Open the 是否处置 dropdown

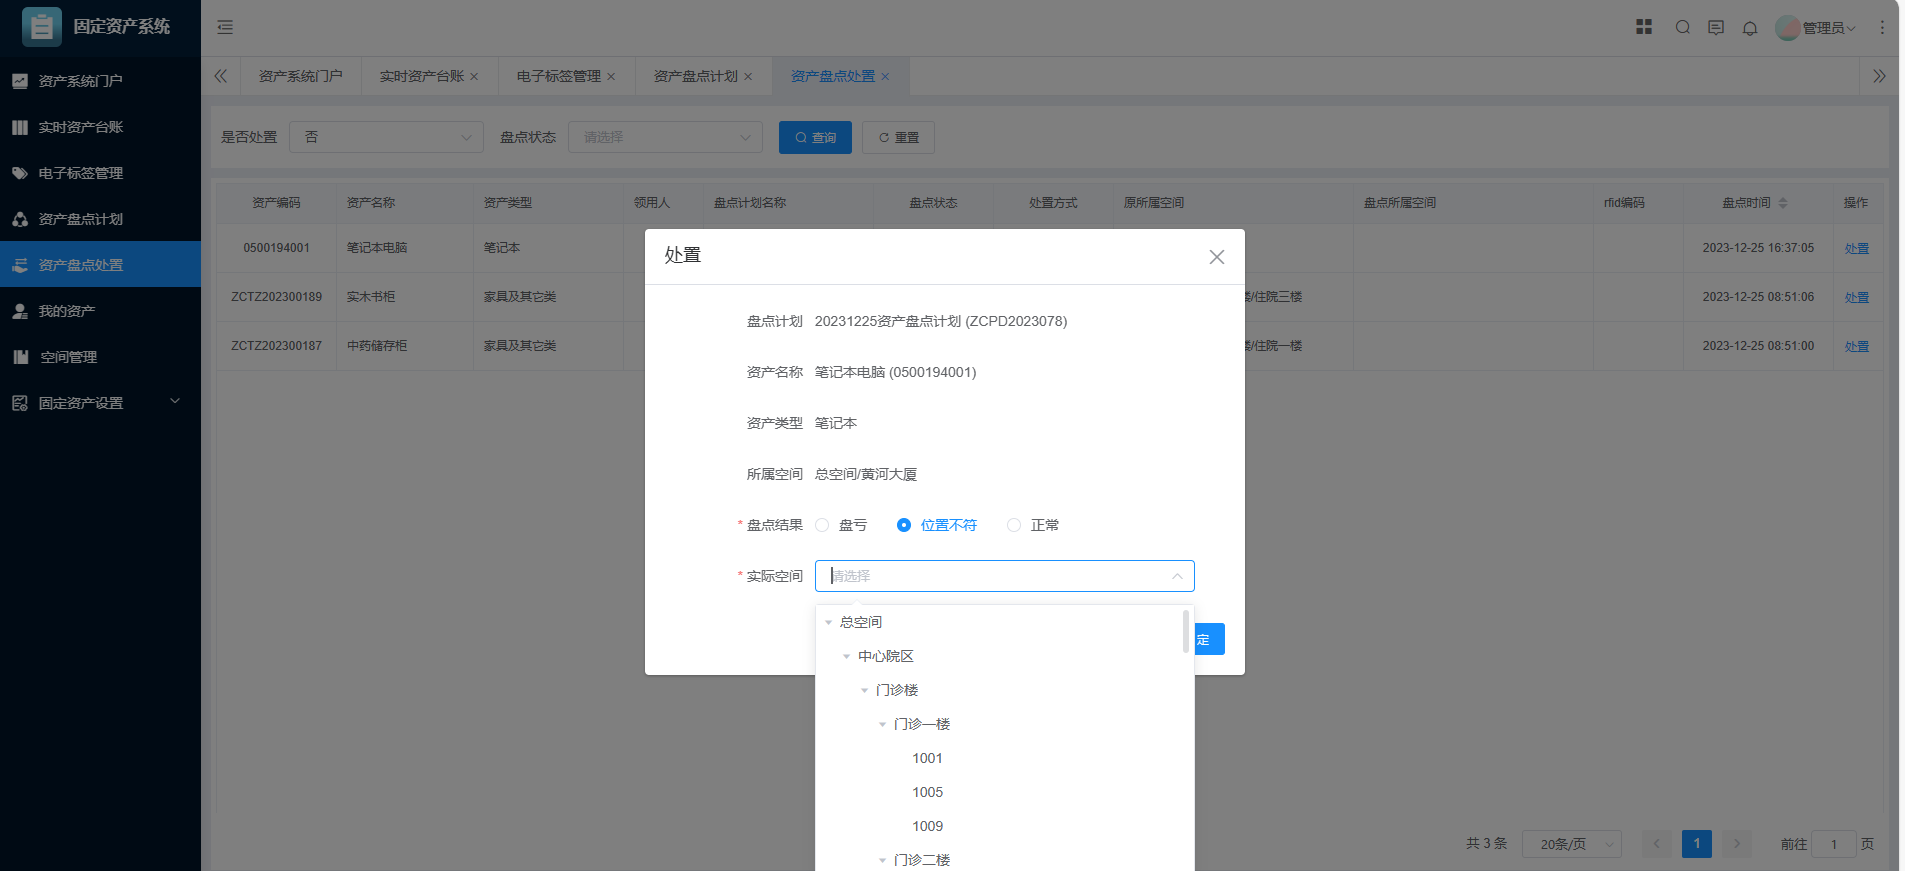coord(386,137)
